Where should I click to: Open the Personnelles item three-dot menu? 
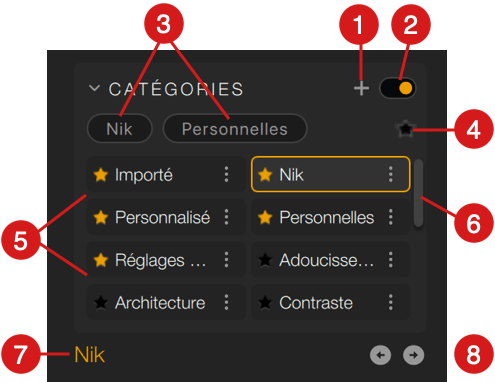click(x=391, y=217)
